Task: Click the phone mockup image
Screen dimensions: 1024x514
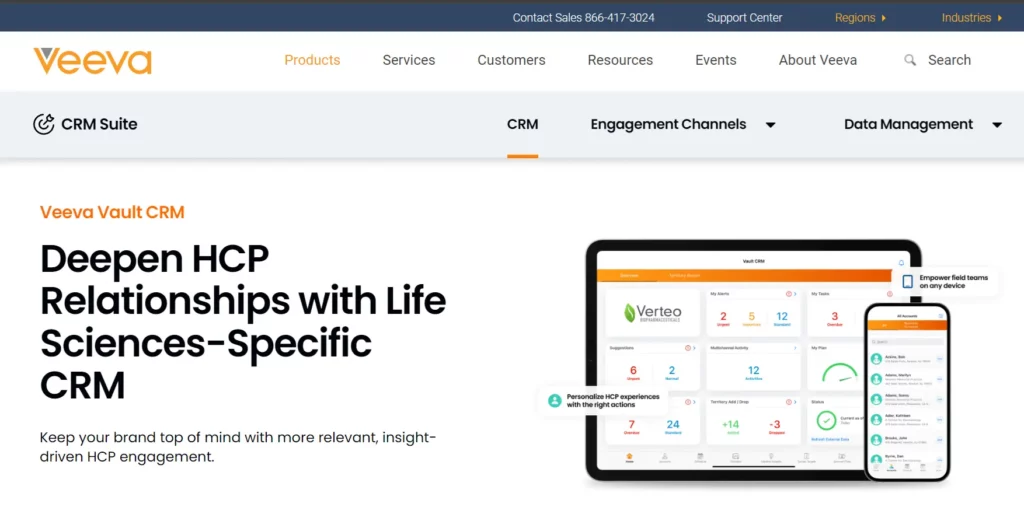Action: pos(907,393)
